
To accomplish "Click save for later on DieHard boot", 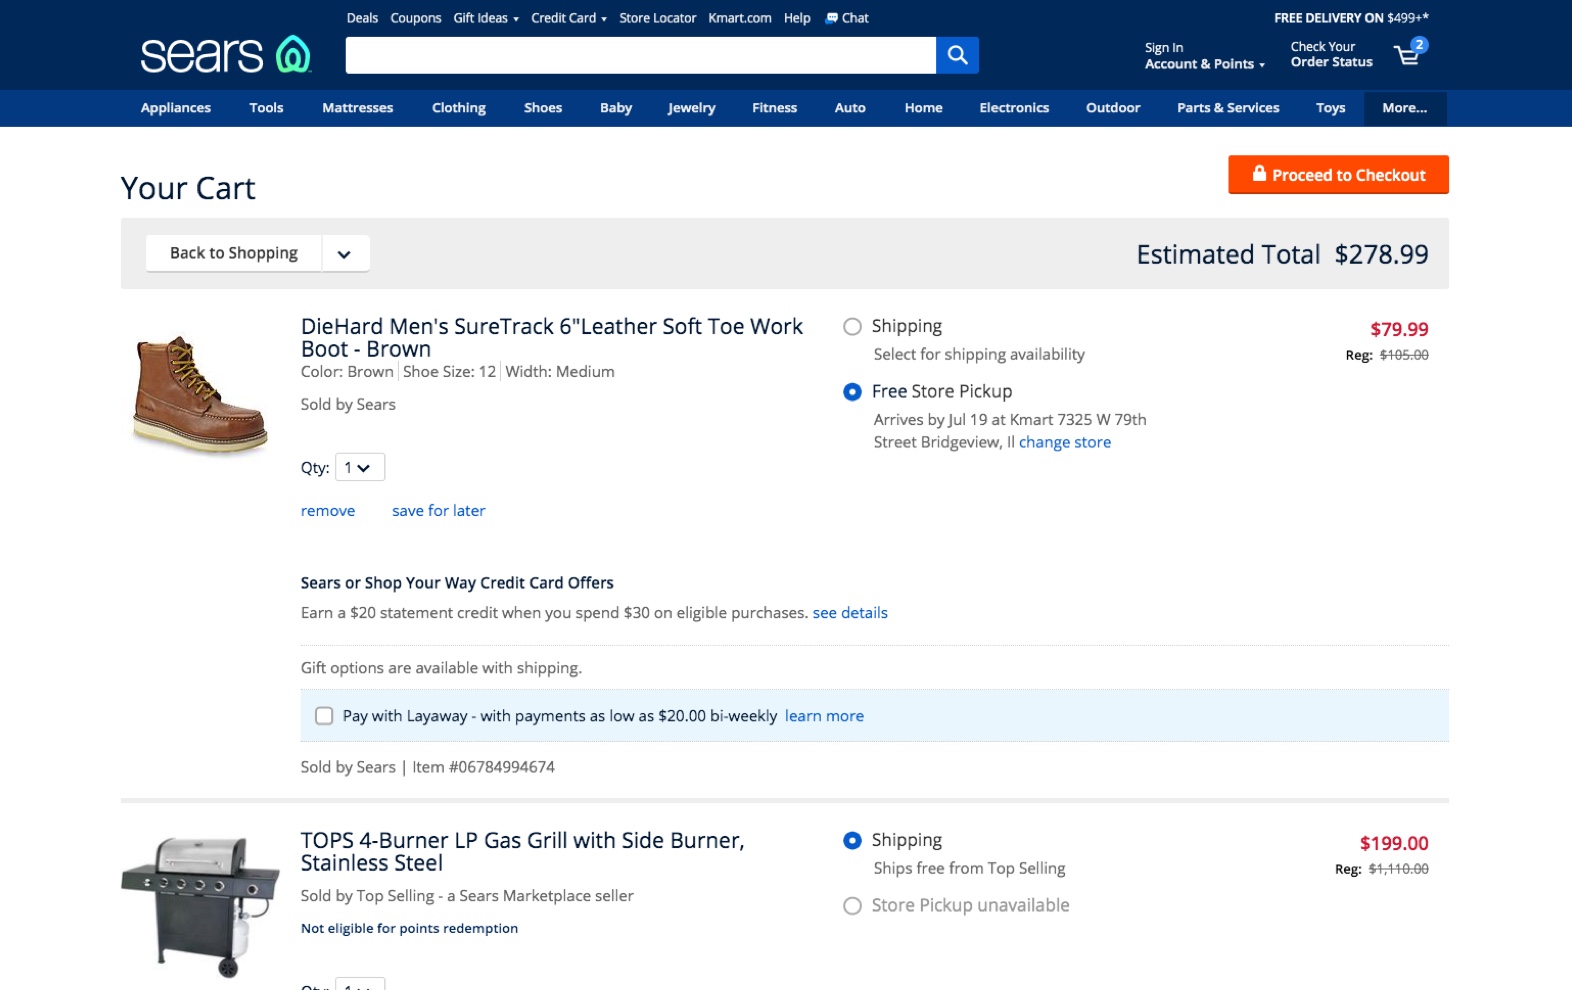I will (x=438, y=511).
